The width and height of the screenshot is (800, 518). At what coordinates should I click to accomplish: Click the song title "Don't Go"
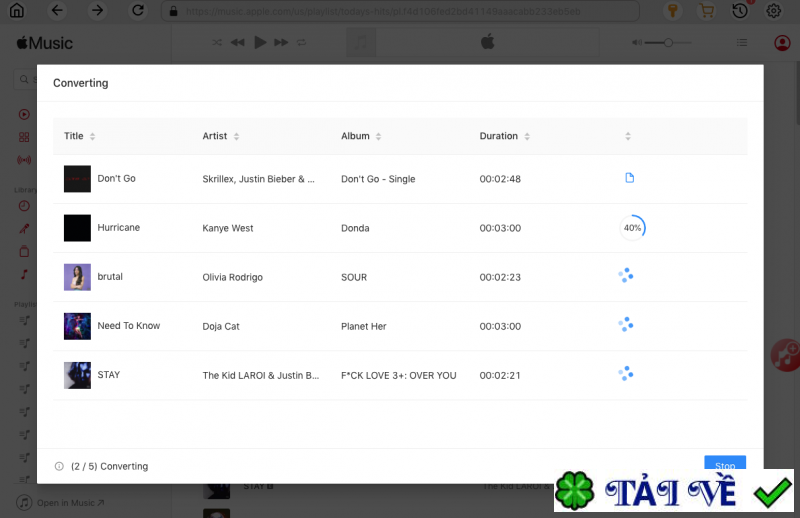[116, 179]
